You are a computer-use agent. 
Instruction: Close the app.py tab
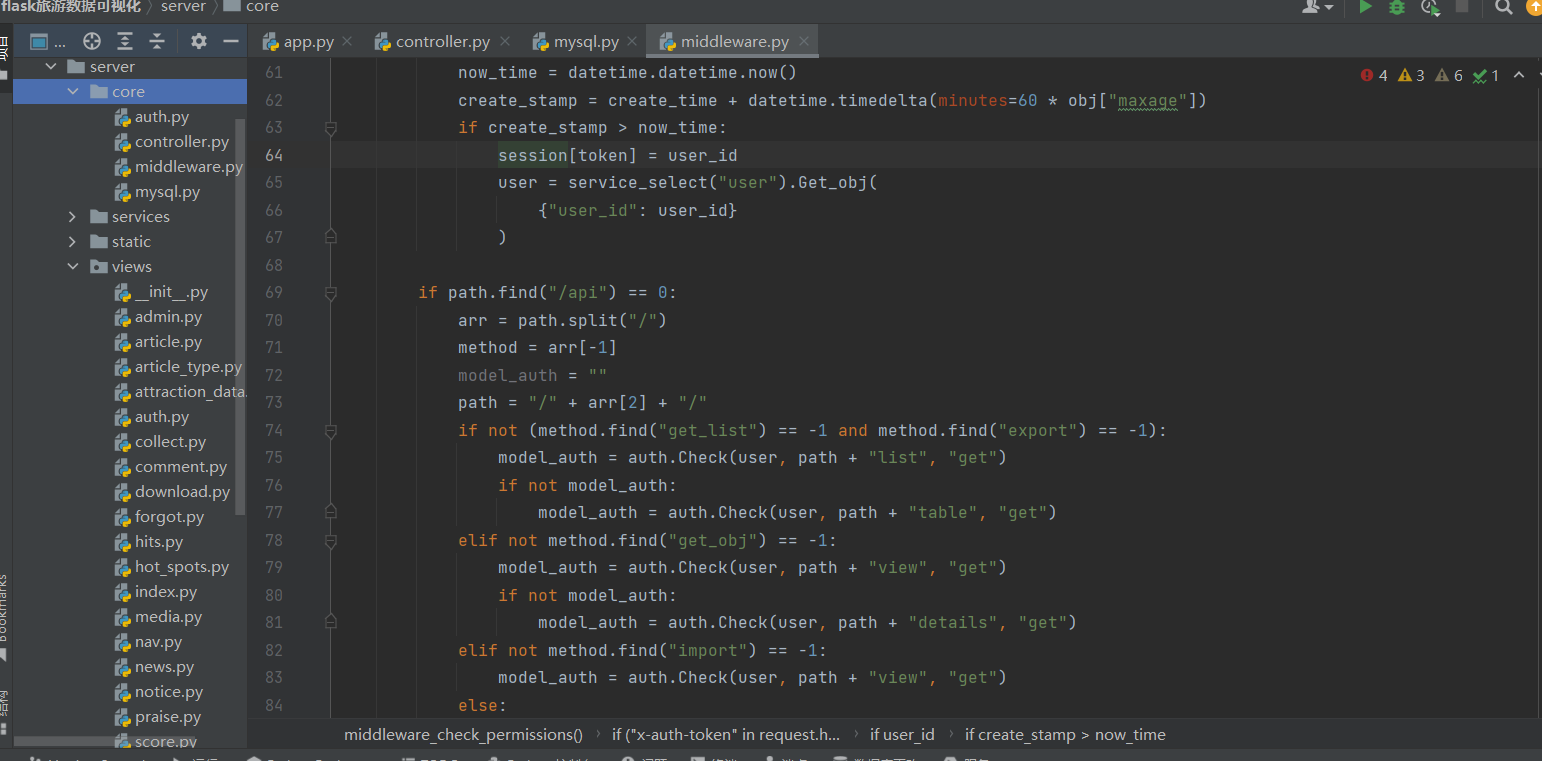(x=347, y=42)
